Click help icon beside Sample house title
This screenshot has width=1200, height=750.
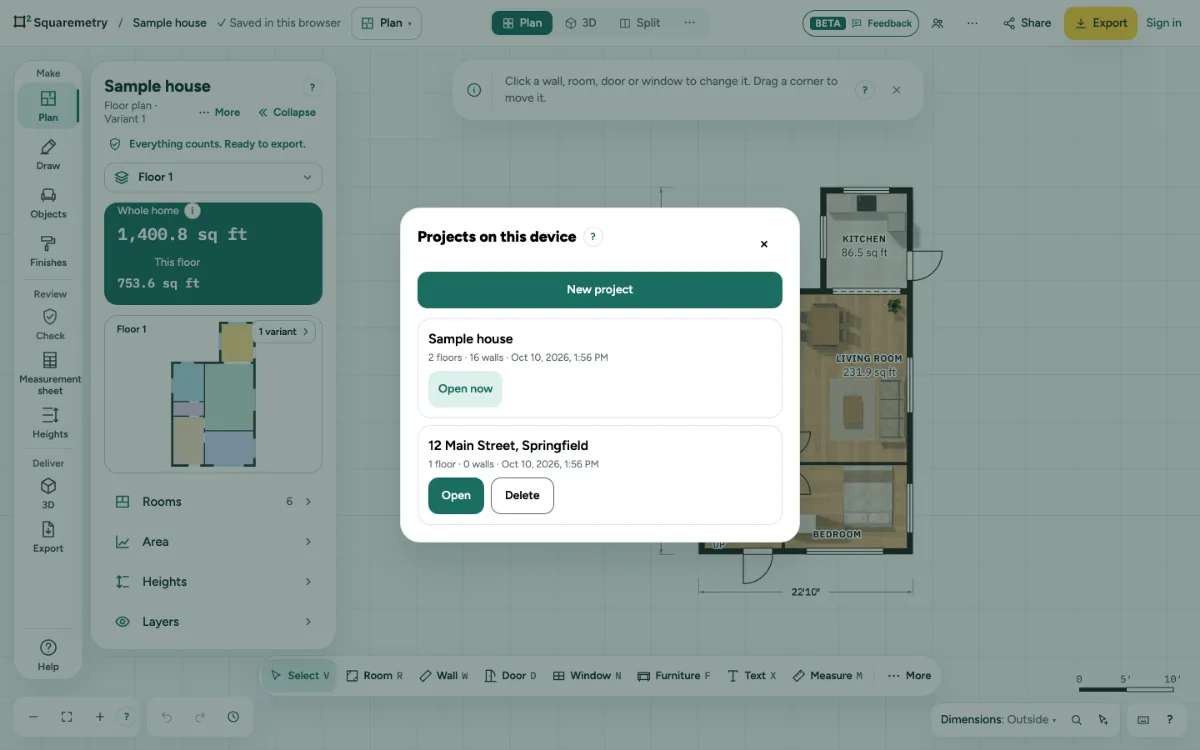(x=312, y=88)
